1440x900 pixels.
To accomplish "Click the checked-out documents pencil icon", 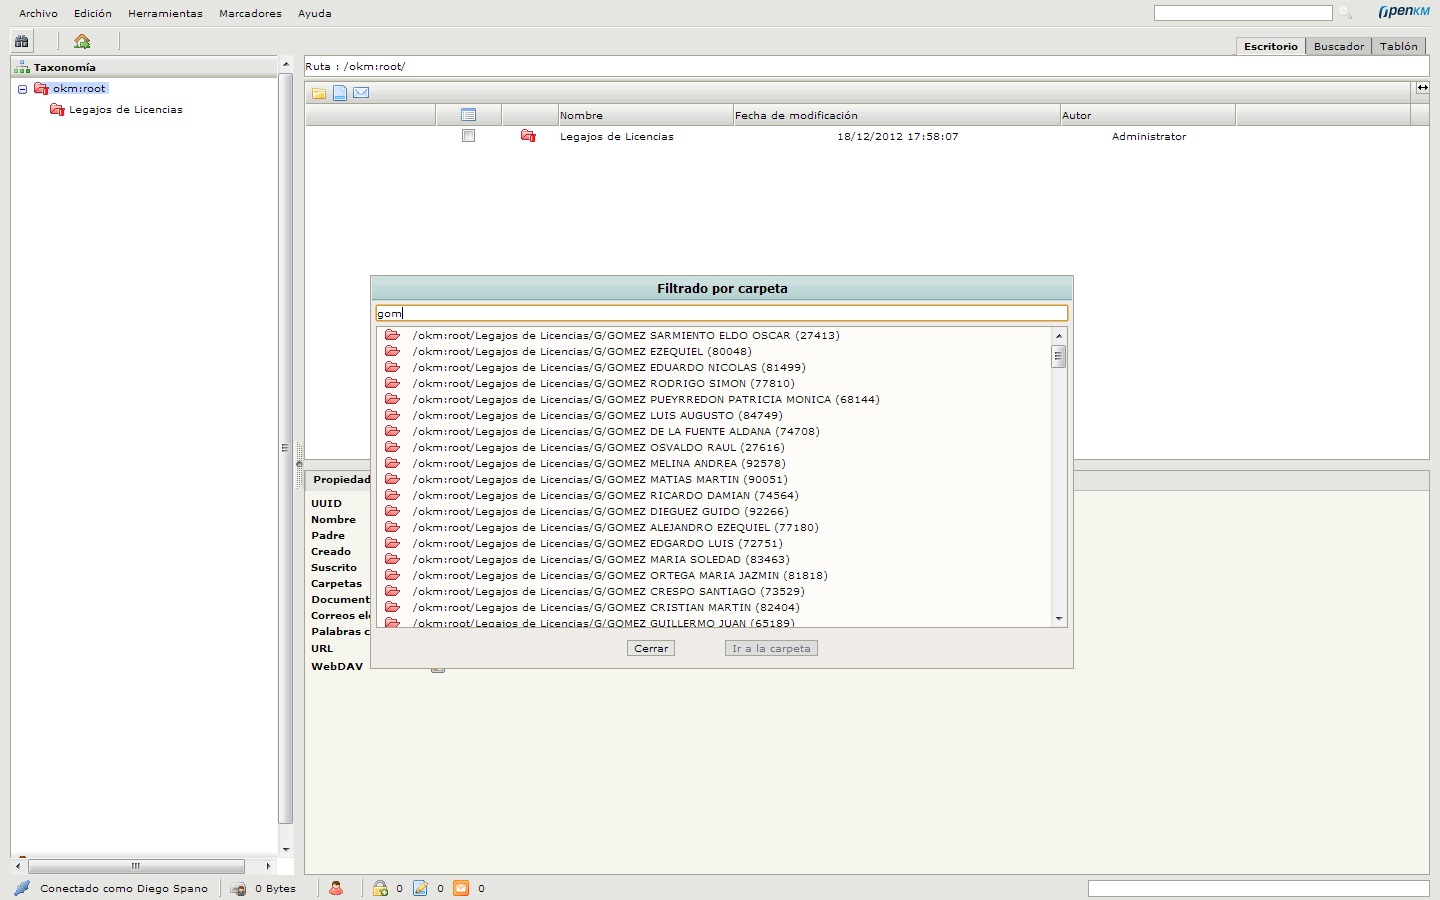I will coord(421,888).
